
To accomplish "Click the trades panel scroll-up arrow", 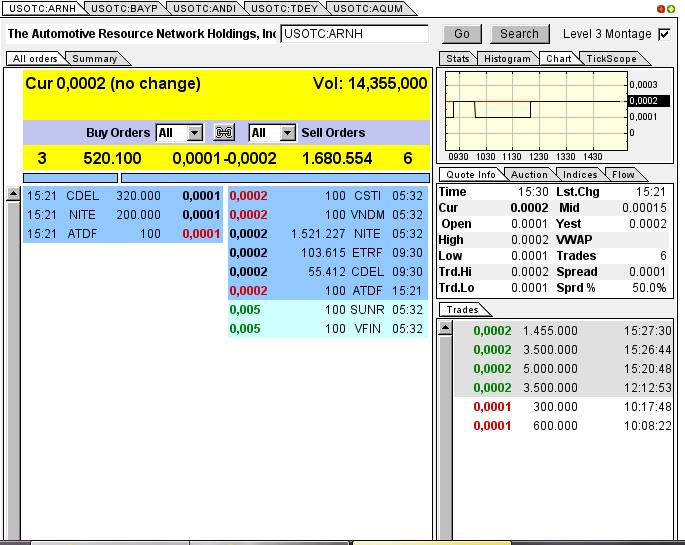I will click(x=446, y=330).
